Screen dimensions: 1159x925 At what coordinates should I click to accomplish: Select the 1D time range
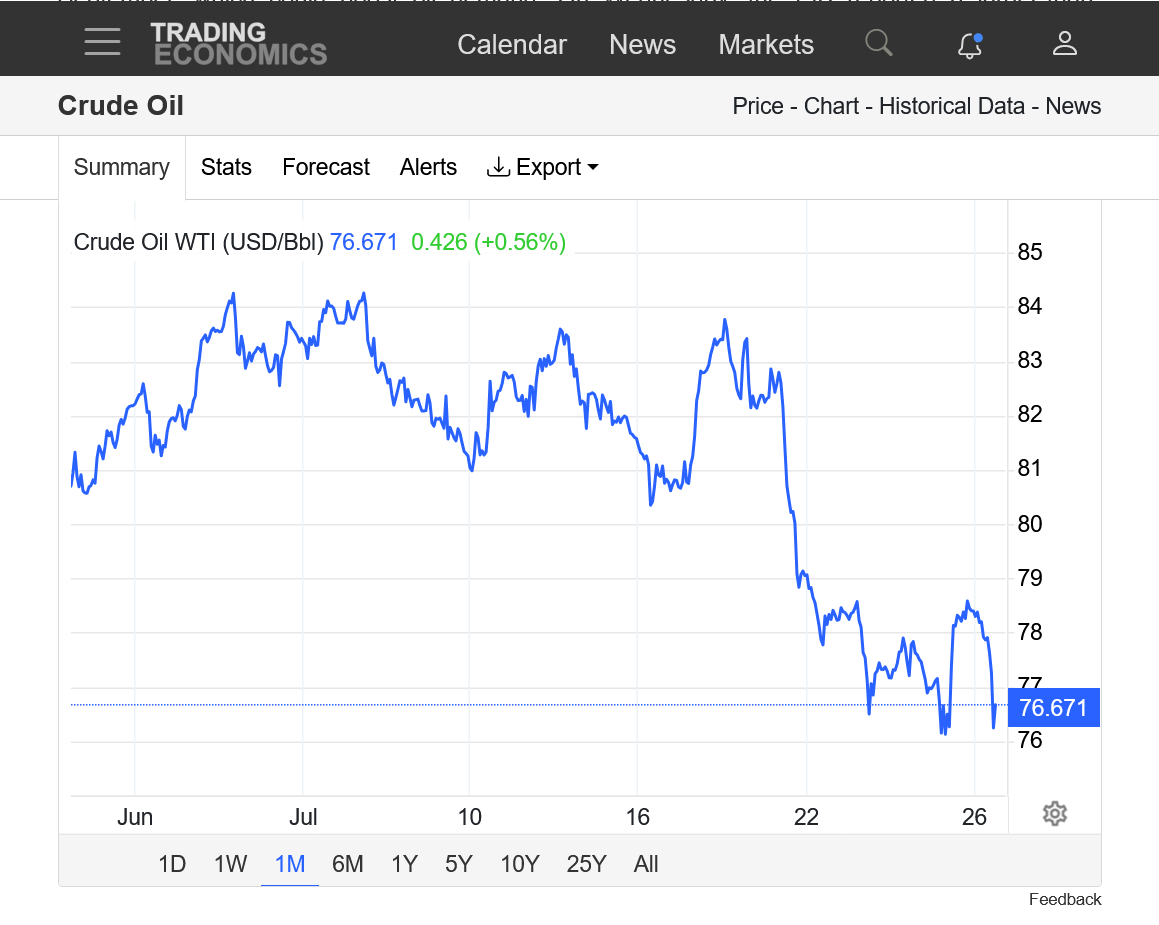tap(172, 864)
